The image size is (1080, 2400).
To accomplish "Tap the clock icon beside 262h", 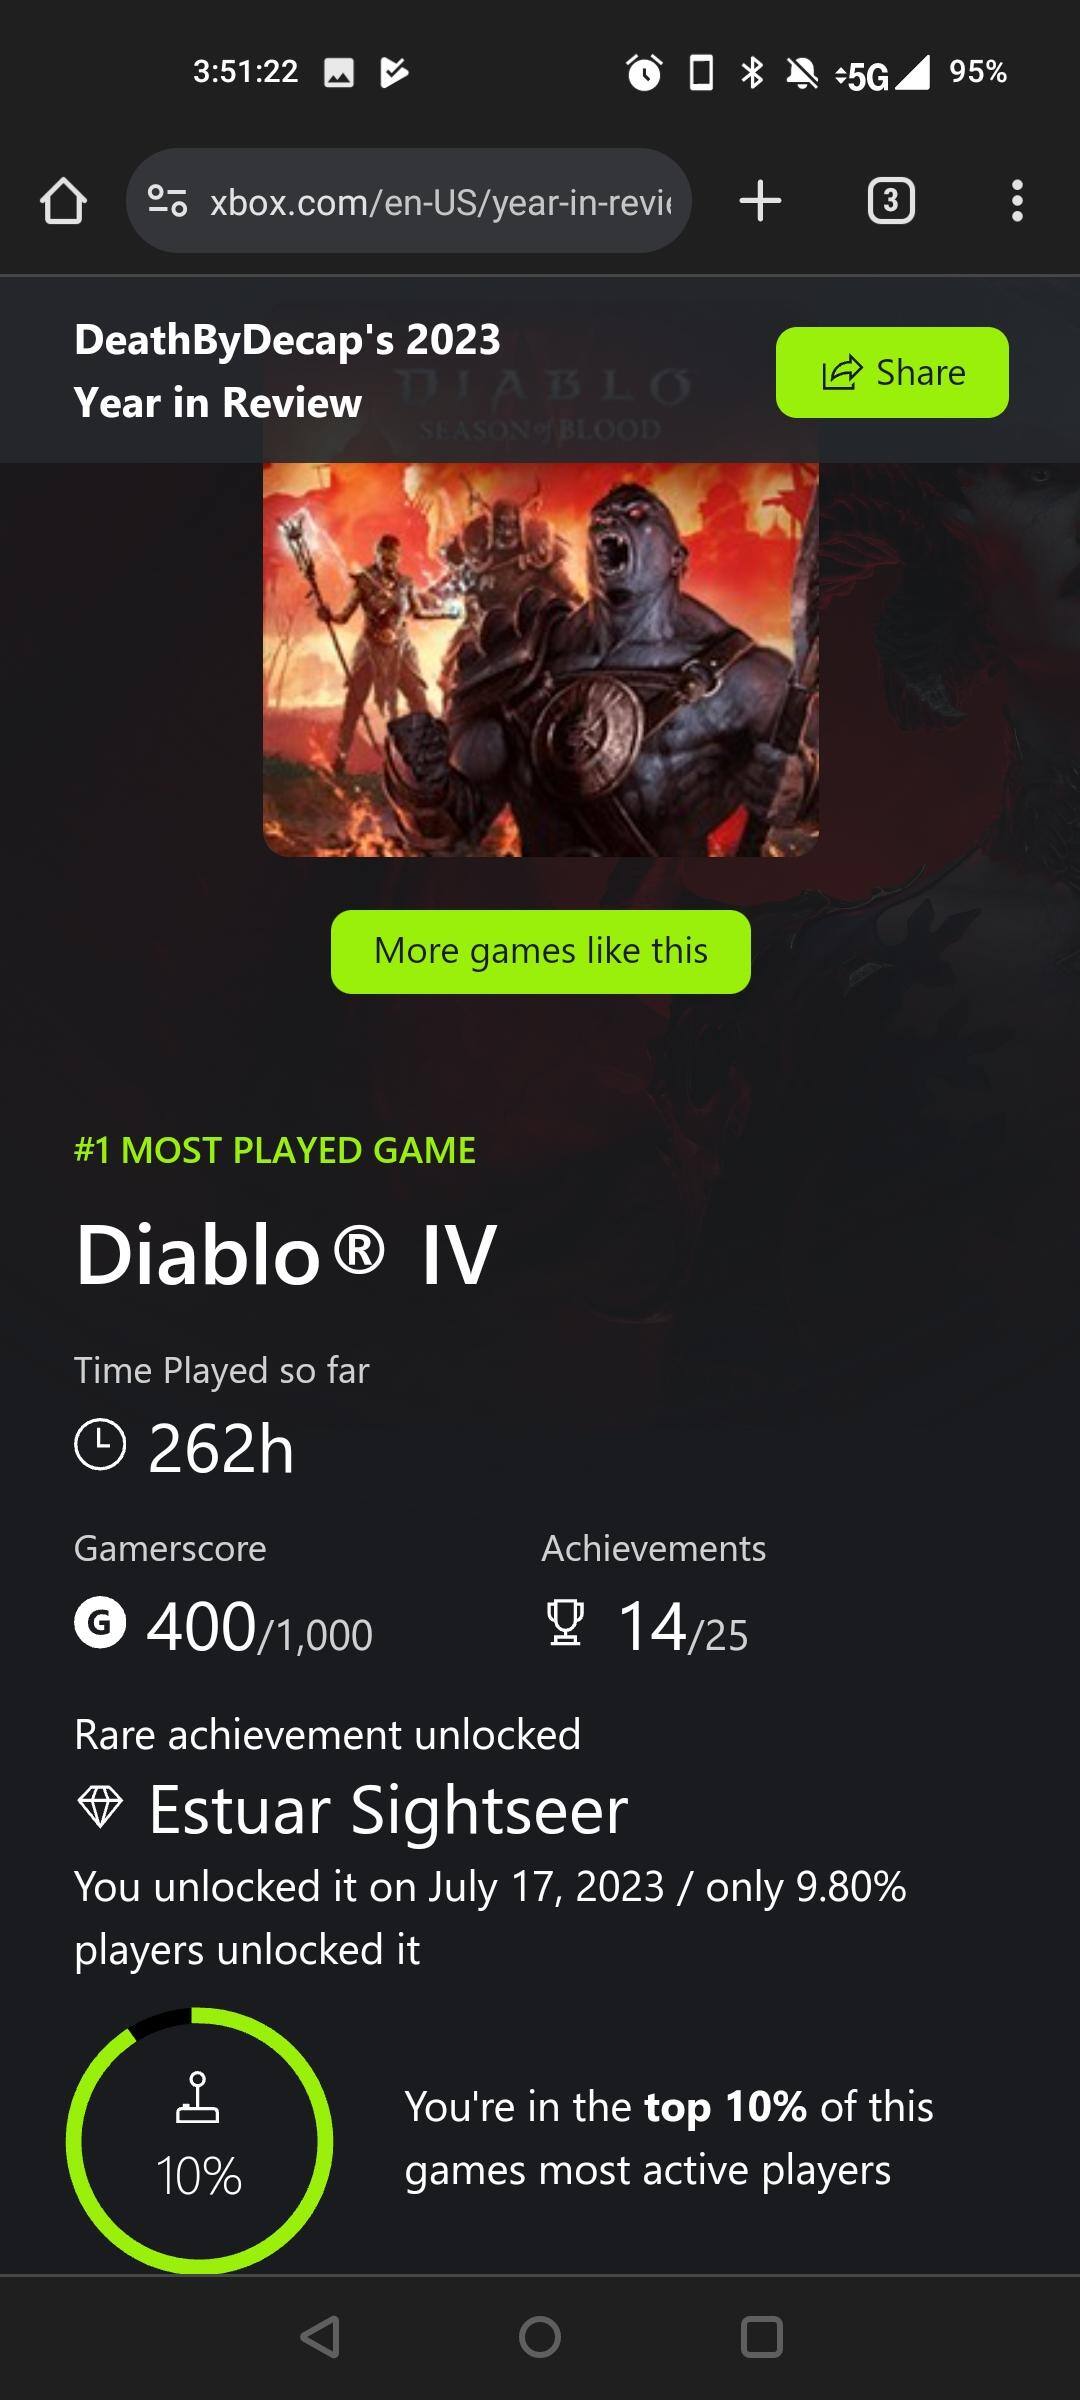I will pyautogui.click(x=101, y=1445).
